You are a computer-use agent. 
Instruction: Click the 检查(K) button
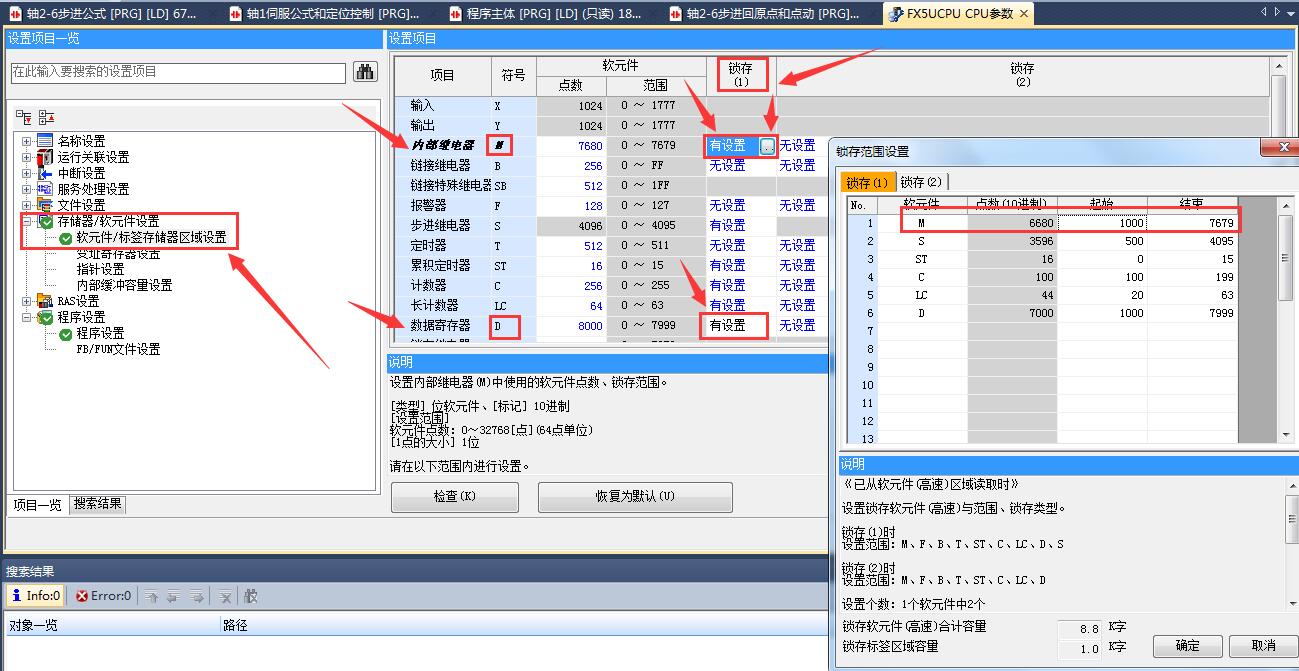tap(454, 497)
